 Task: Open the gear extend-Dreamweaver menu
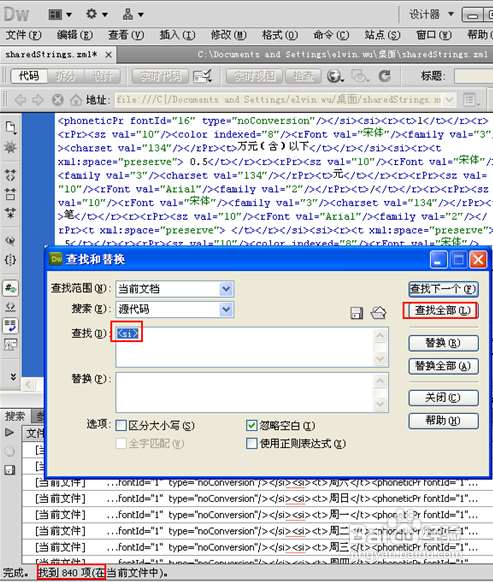click(97, 14)
